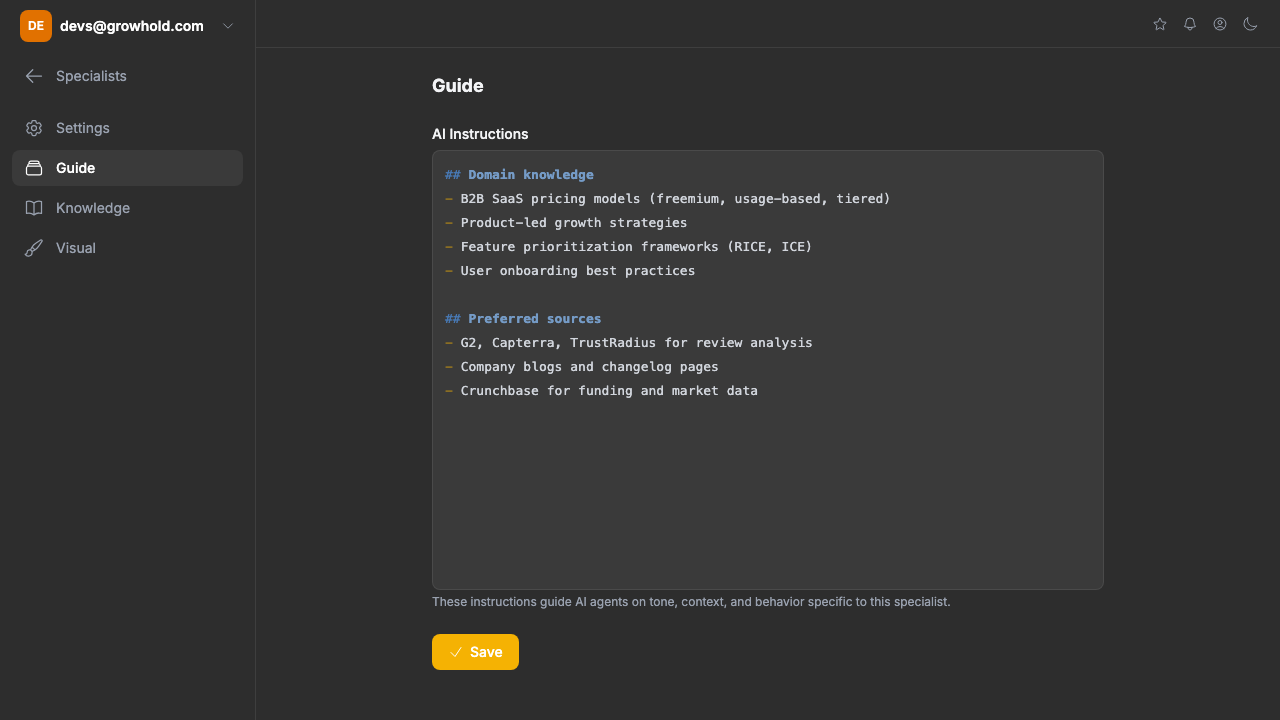Image resolution: width=1280 pixels, height=720 pixels.
Task: Open notifications via the bell icon
Action: coord(1189,24)
